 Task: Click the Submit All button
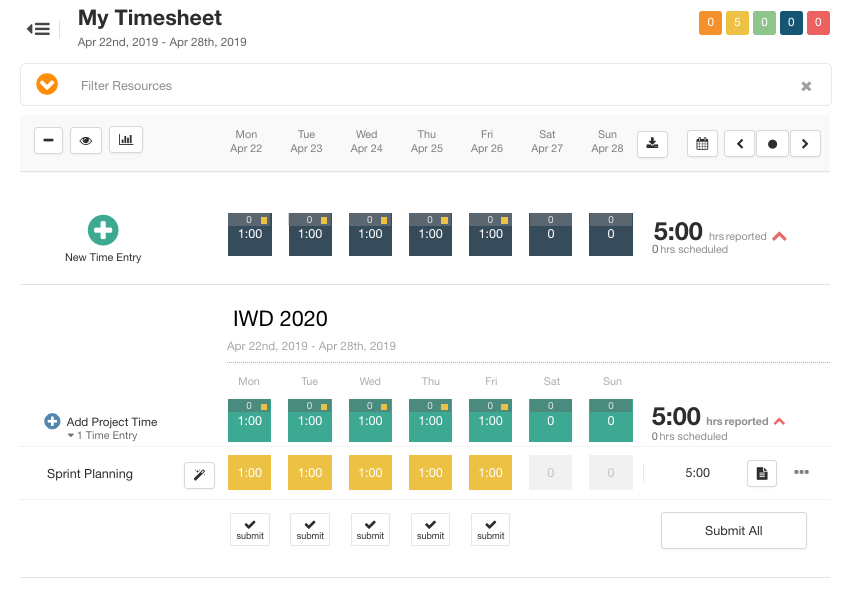pyautogui.click(x=733, y=531)
